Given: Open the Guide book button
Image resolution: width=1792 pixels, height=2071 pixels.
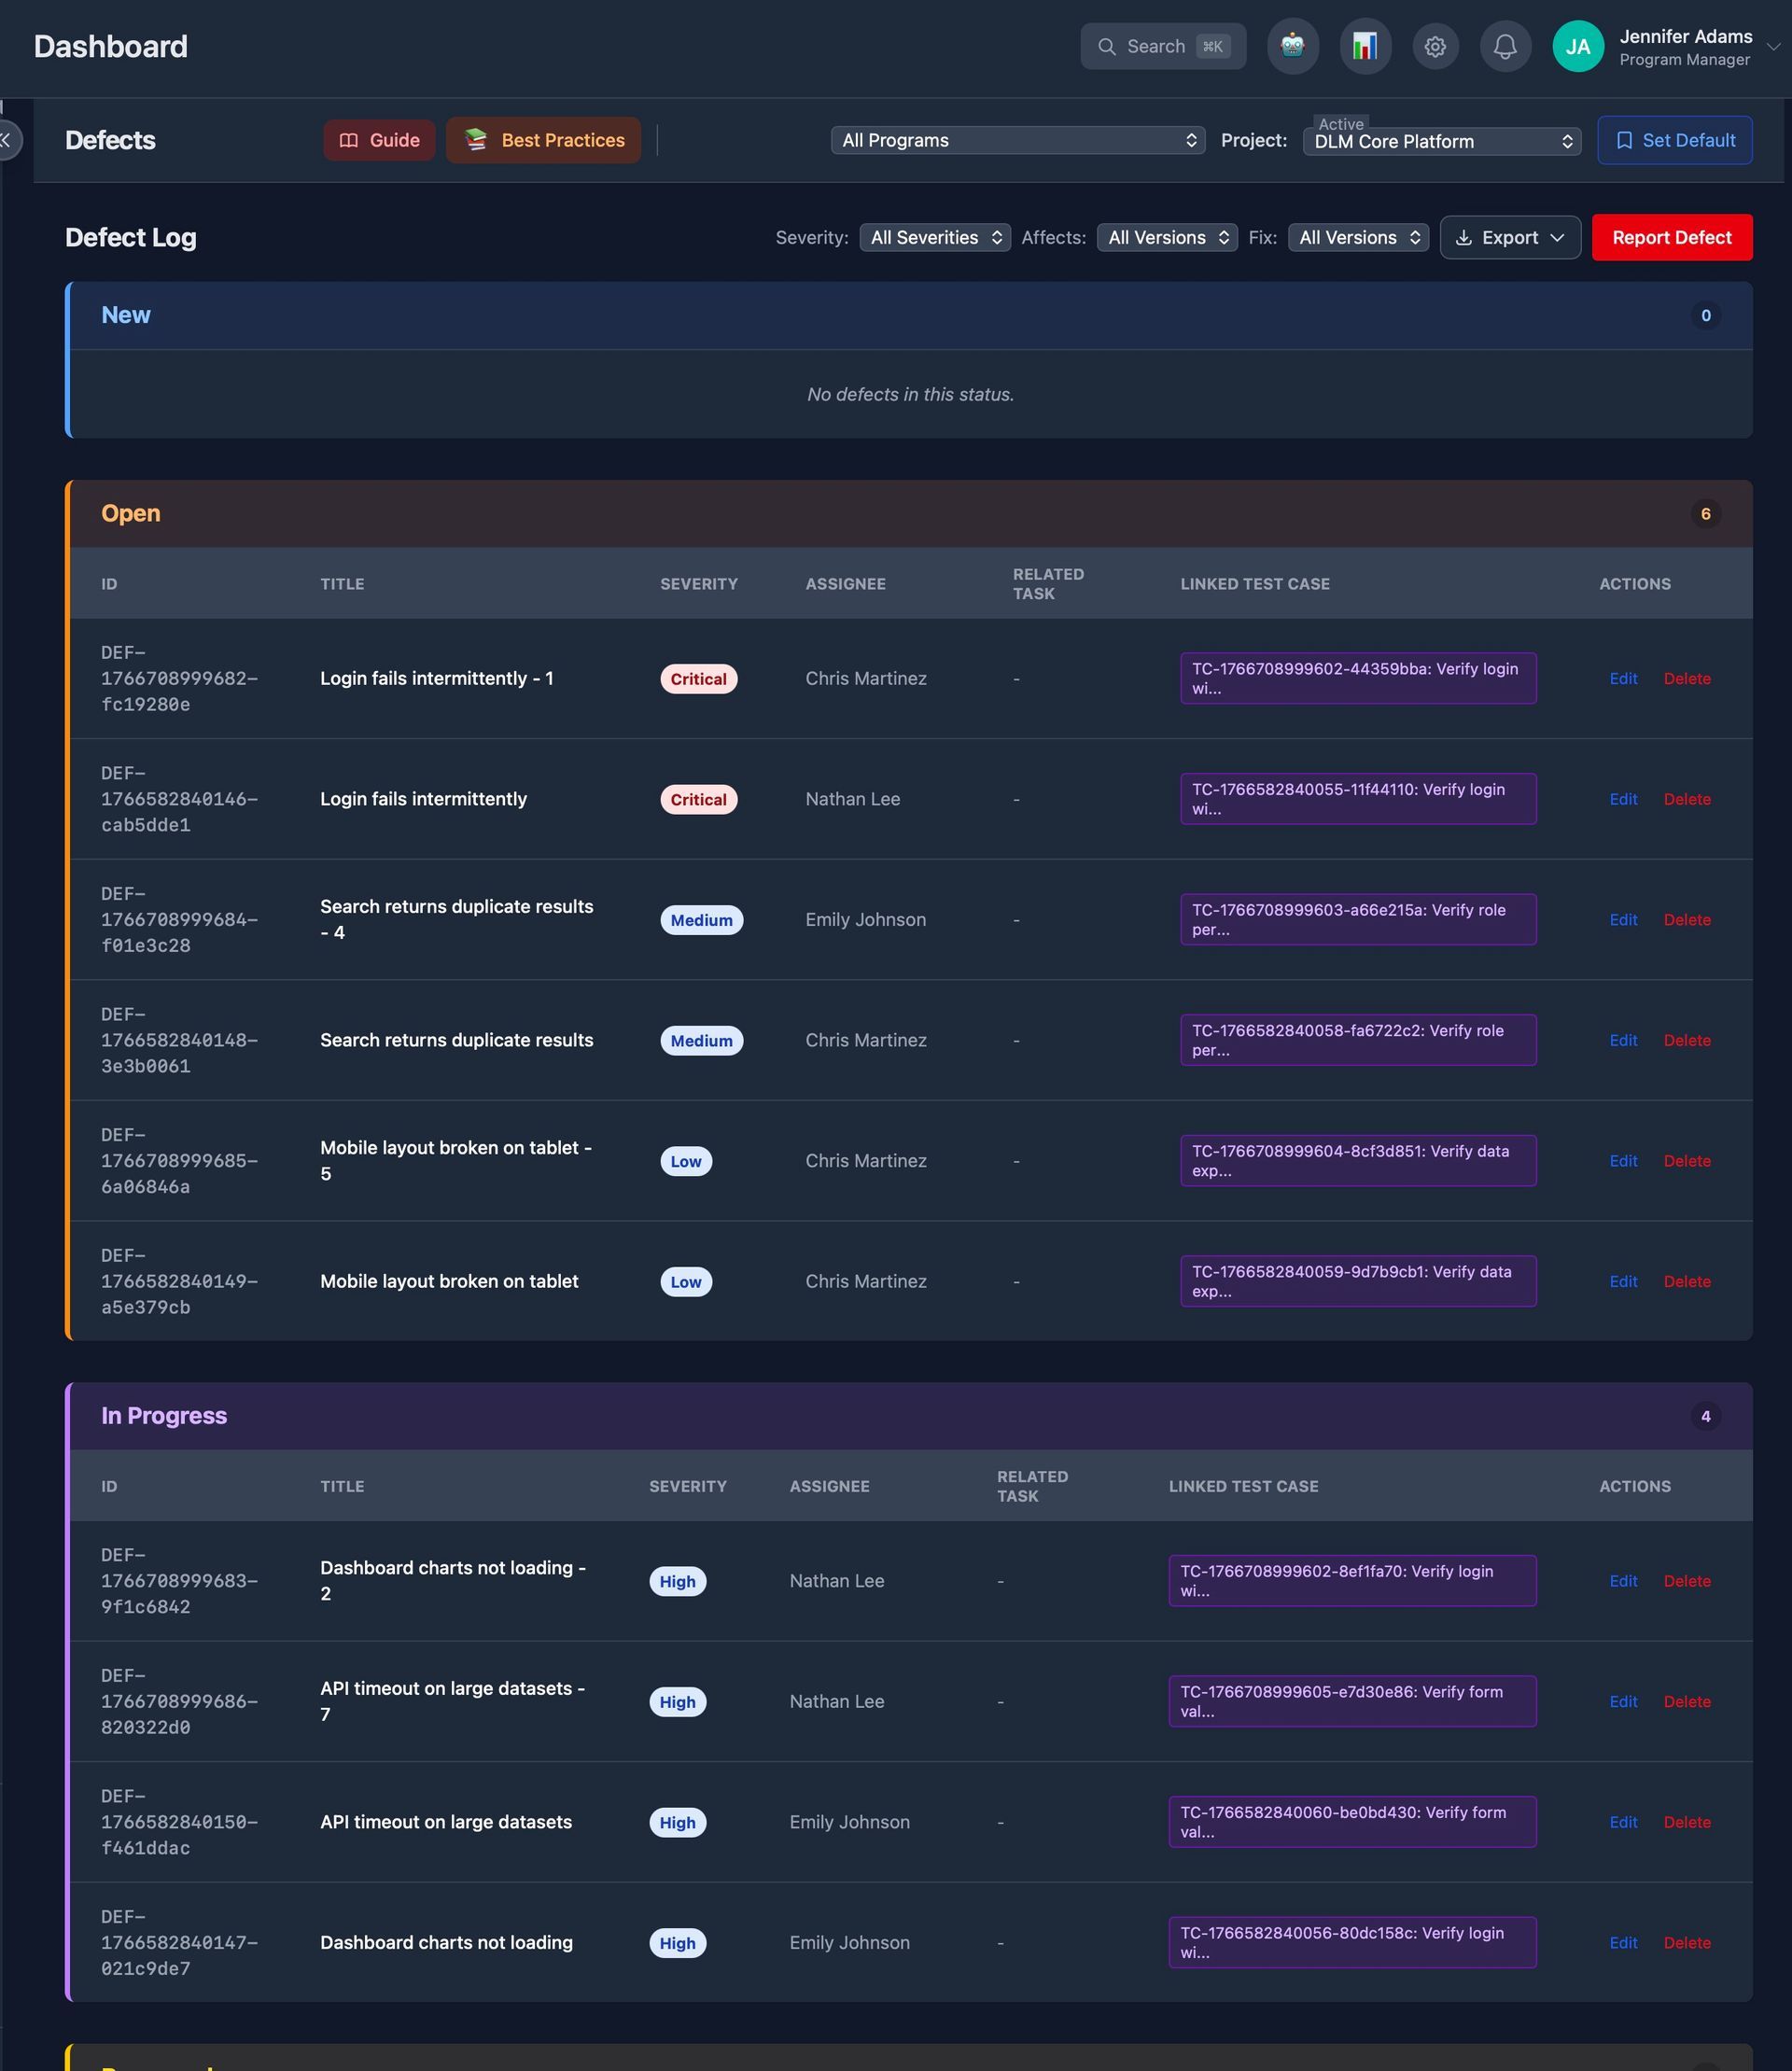Looking at the screenshot, I should [379, 140].
